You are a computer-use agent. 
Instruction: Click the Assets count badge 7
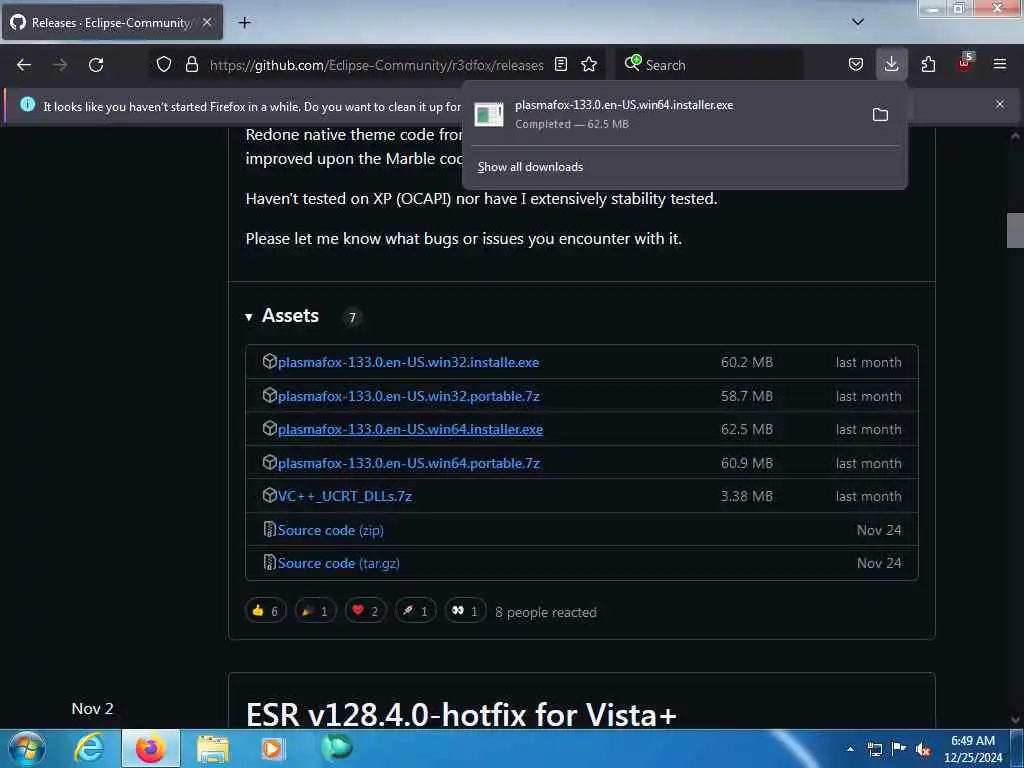(352, 317)
